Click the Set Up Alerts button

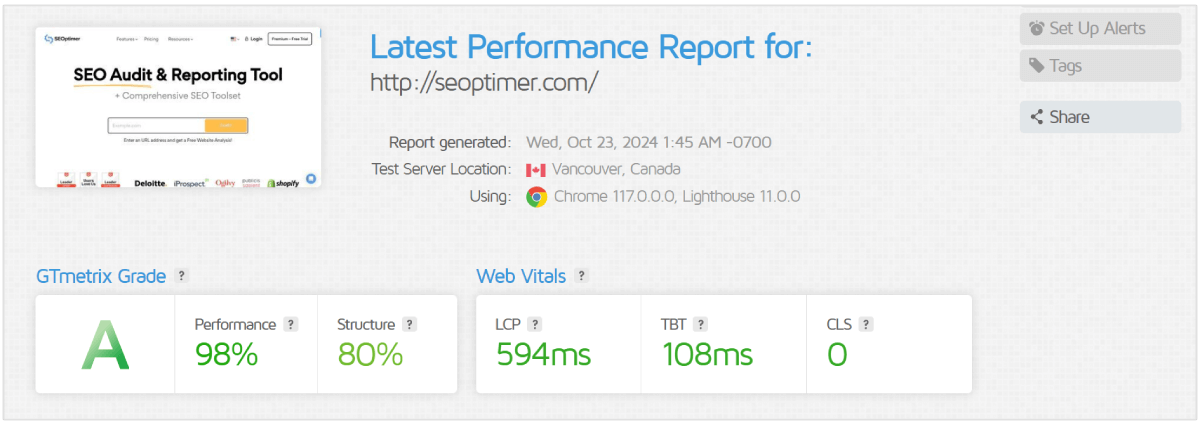1100,28
